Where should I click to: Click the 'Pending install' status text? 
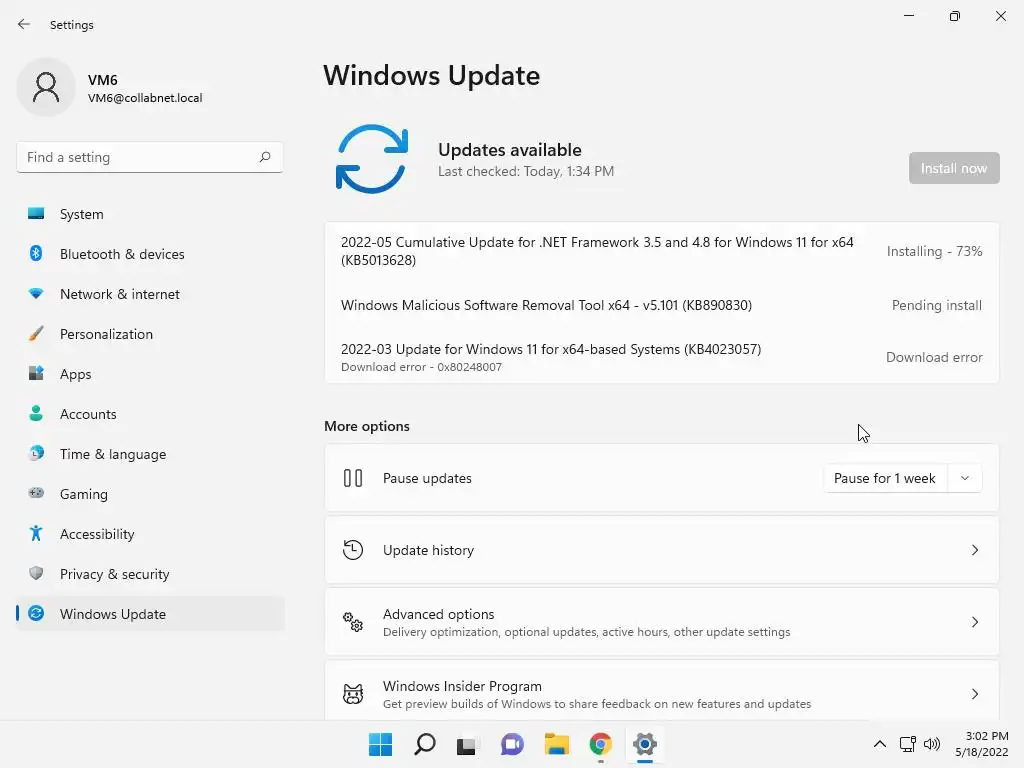point(936,305)
